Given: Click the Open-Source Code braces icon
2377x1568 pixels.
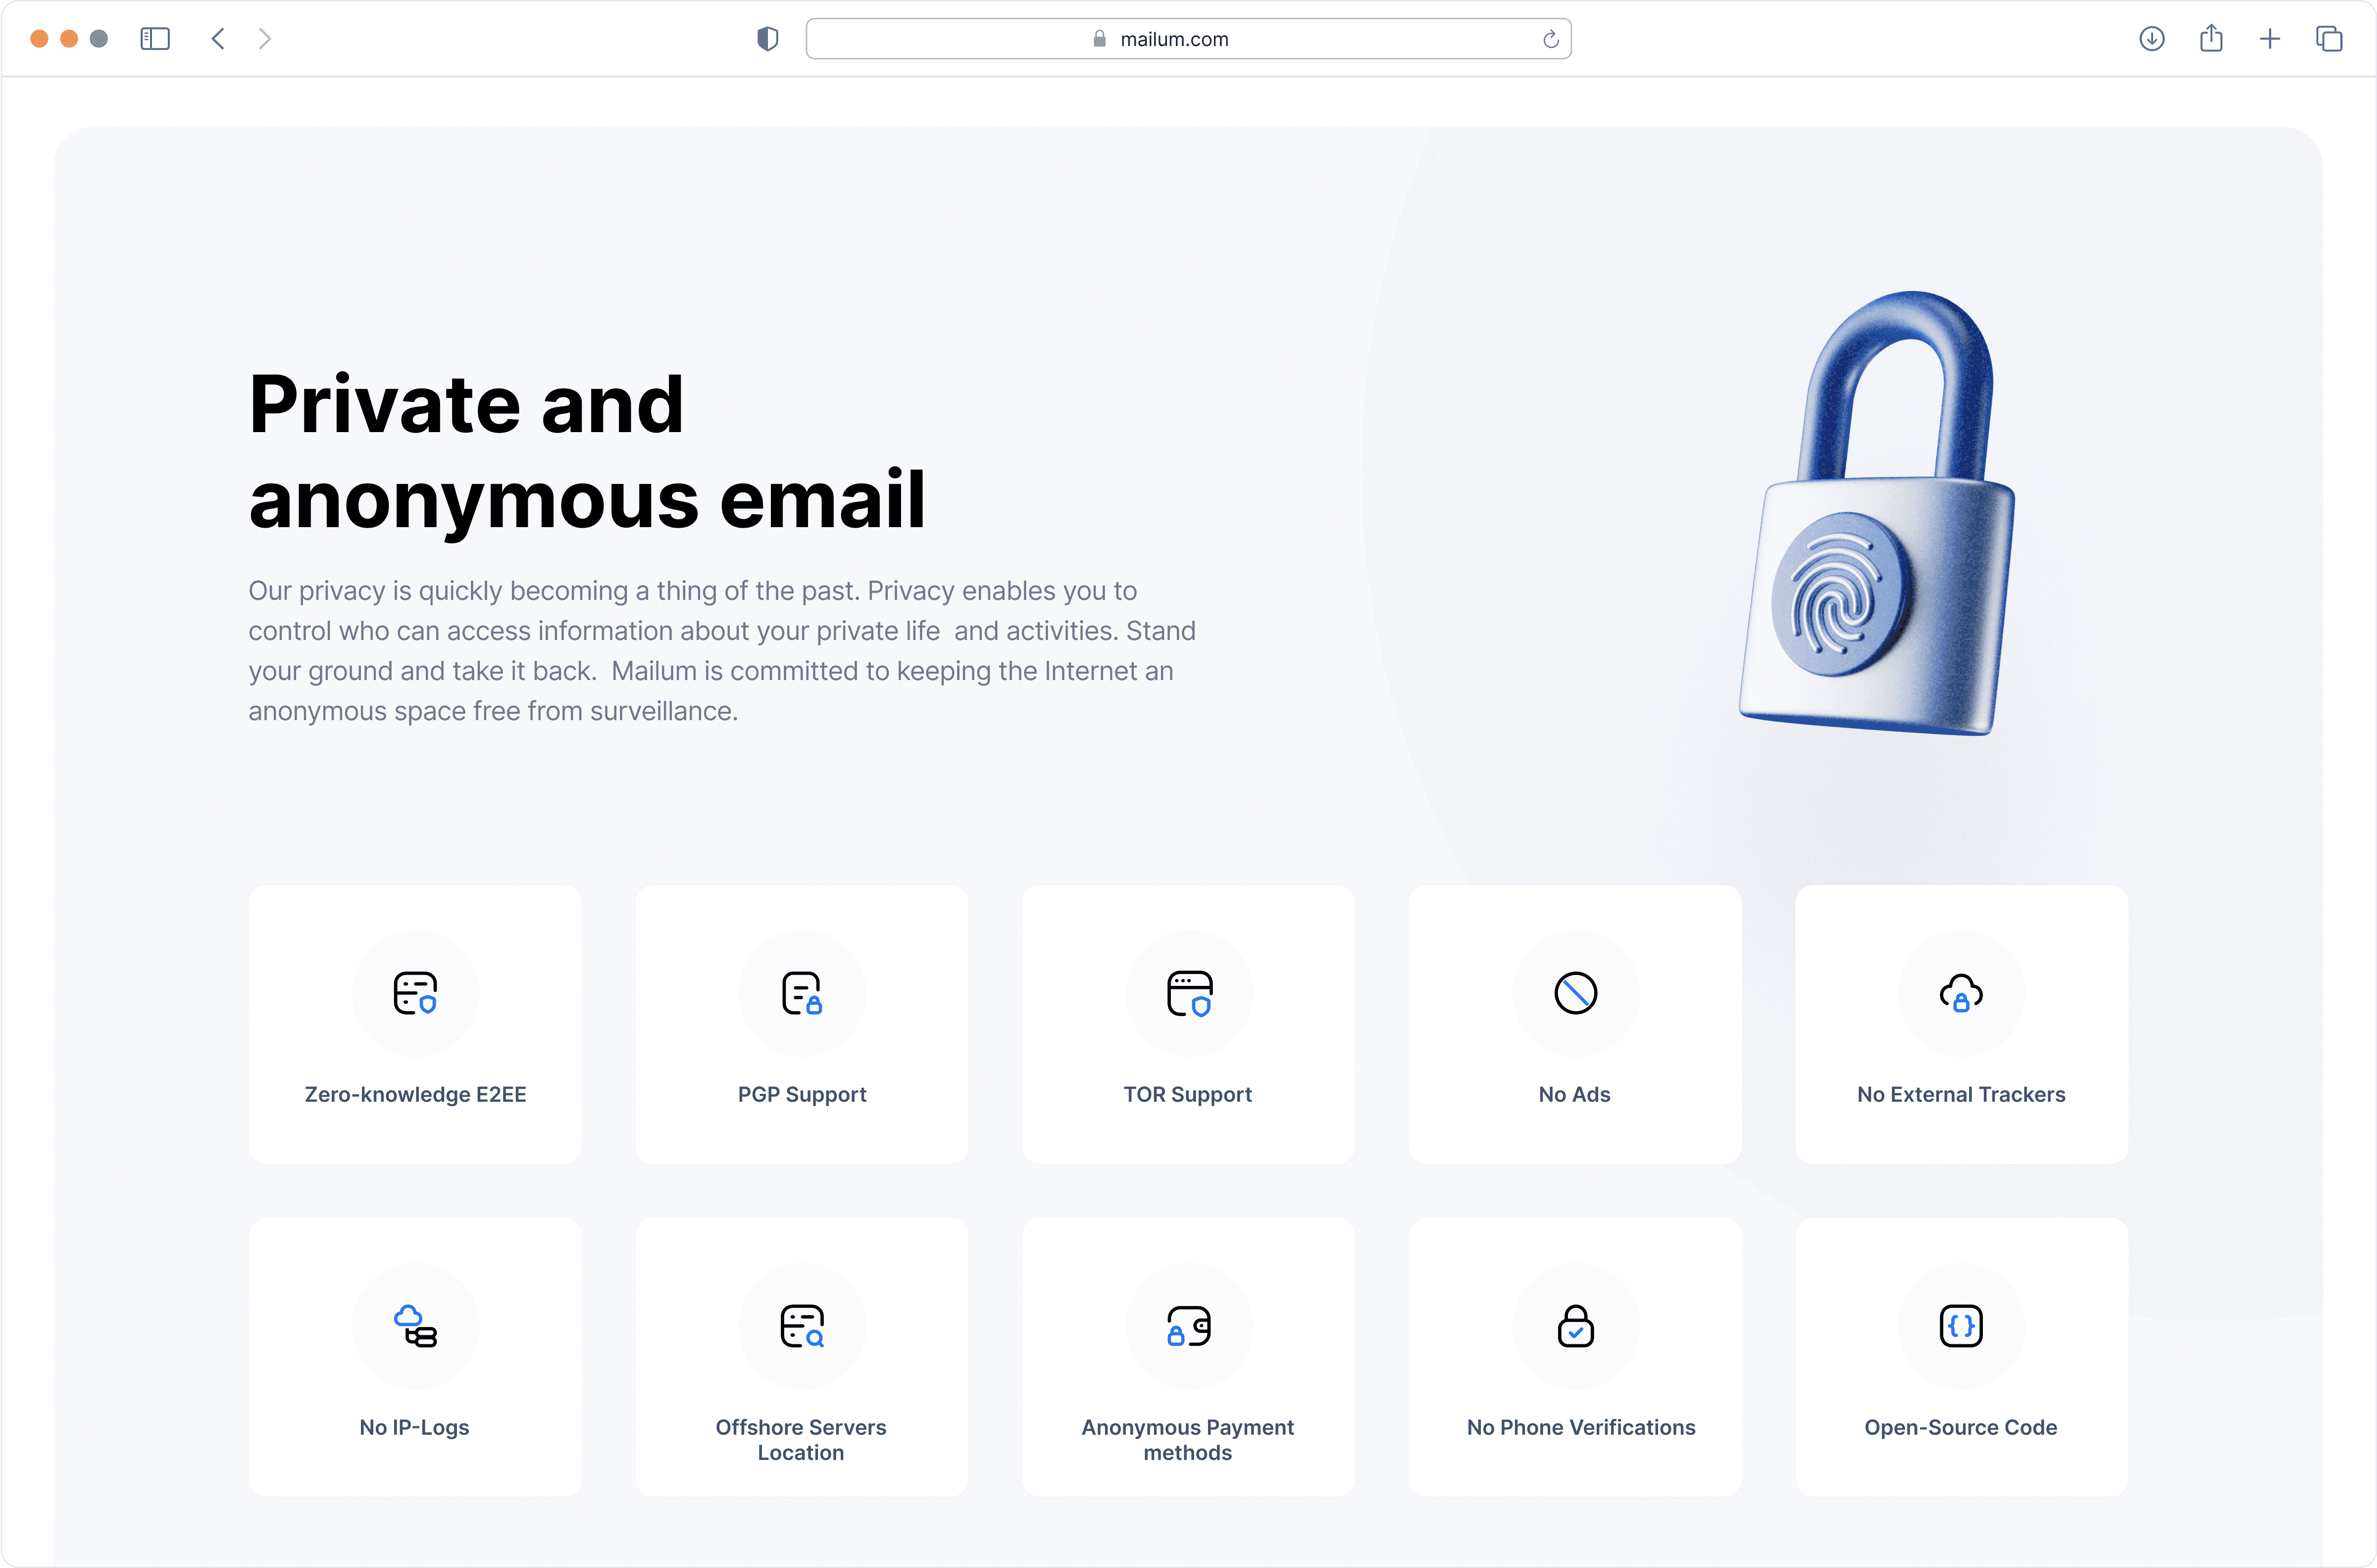Looking at the screenshot, I should pyautogui.click(x=1961, y=1326).
